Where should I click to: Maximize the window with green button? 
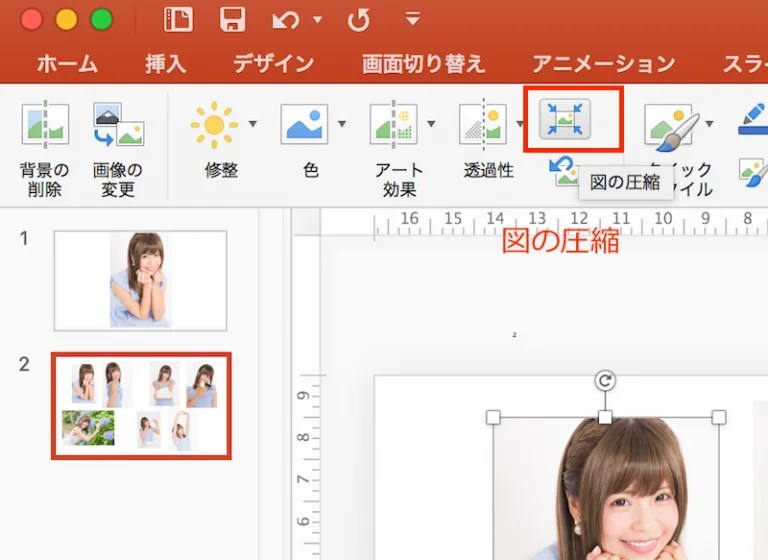[x=101, y=20]
